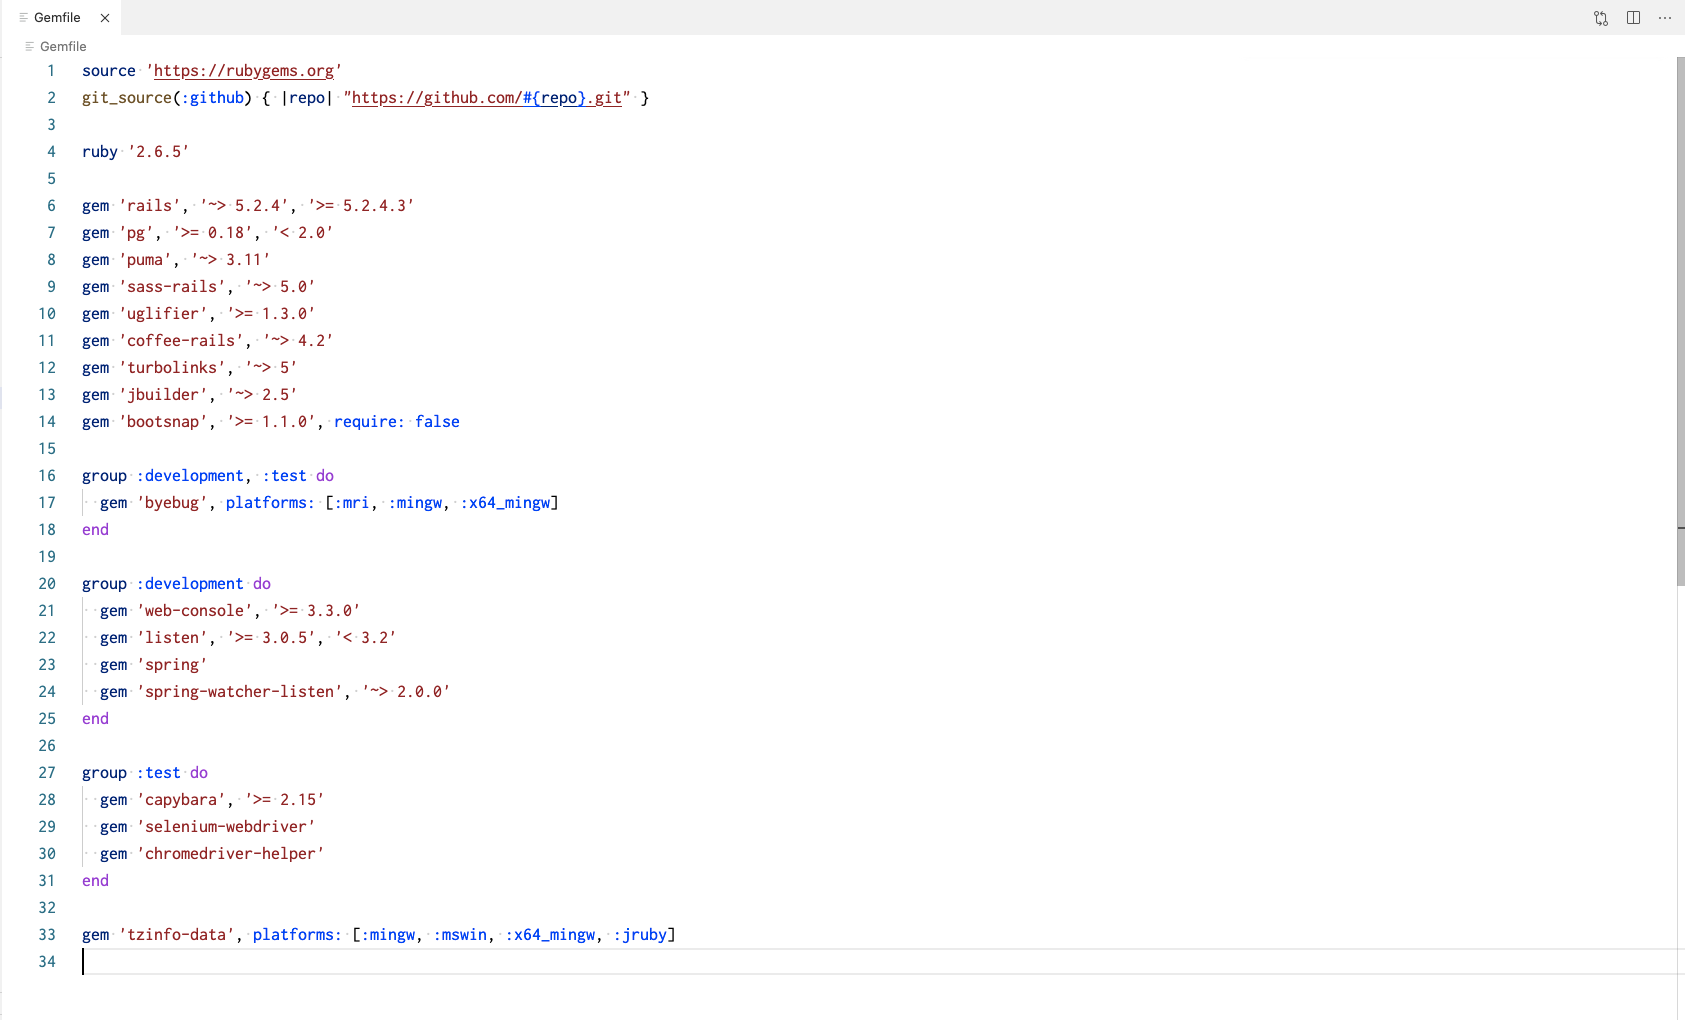Open the https://rubygems.org link
1685x1020 pixels.
[244, 71]
